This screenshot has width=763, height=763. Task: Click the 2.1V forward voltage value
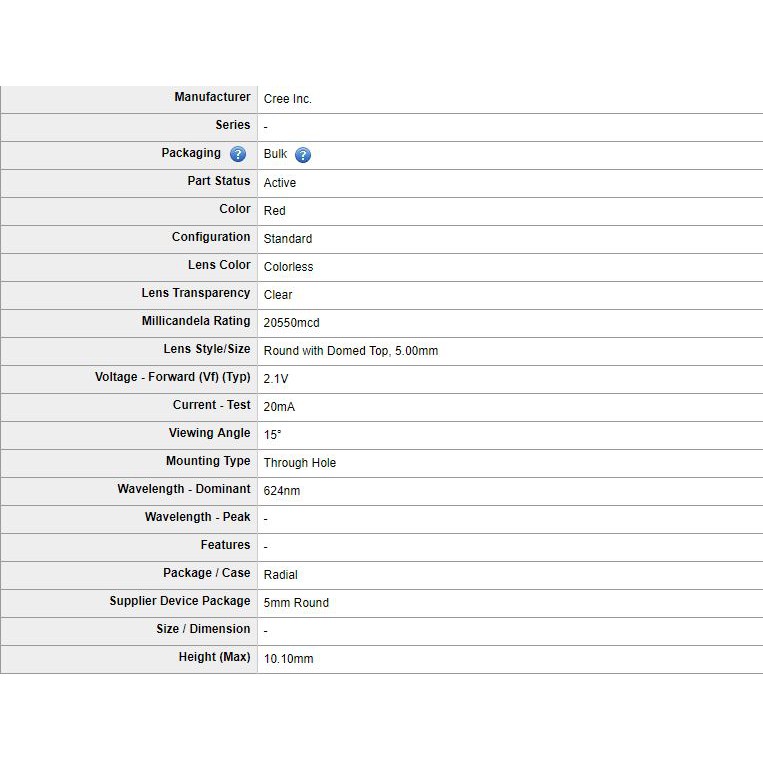(x=276, y=379)
